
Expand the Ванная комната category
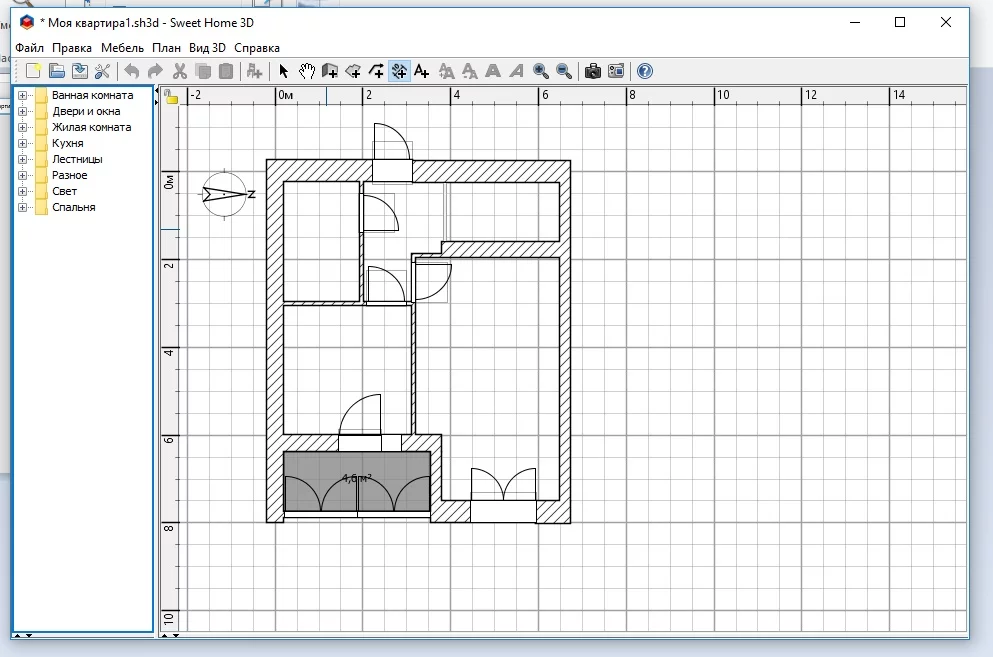(x=22, y=96)
